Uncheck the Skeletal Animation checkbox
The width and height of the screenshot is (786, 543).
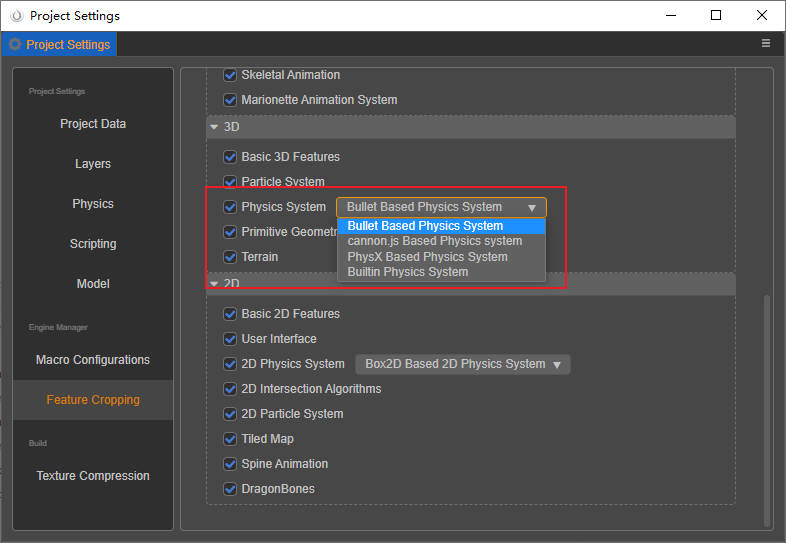pyautogui.click(x=230, y=75)
